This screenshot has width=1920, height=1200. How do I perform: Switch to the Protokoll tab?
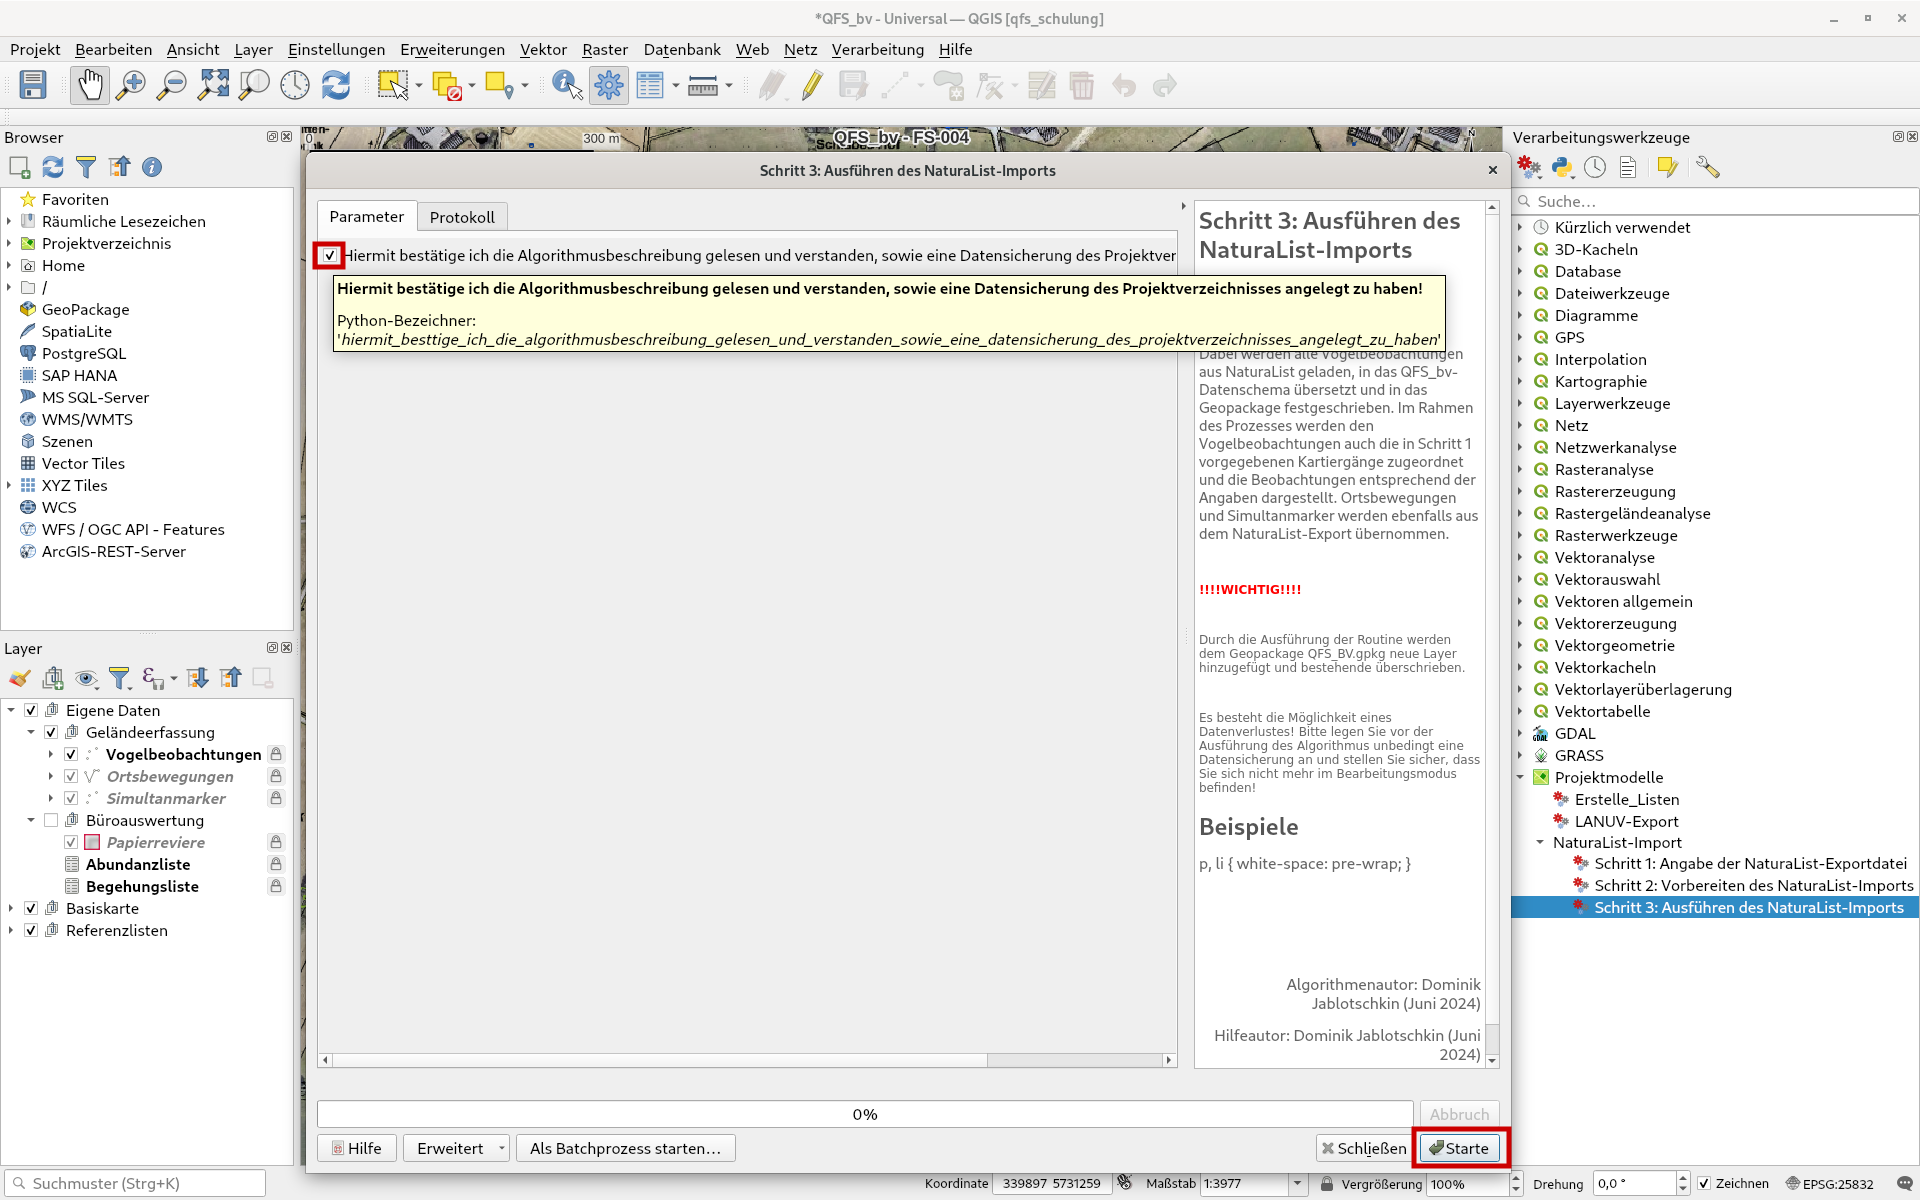[x=462, y=217]
